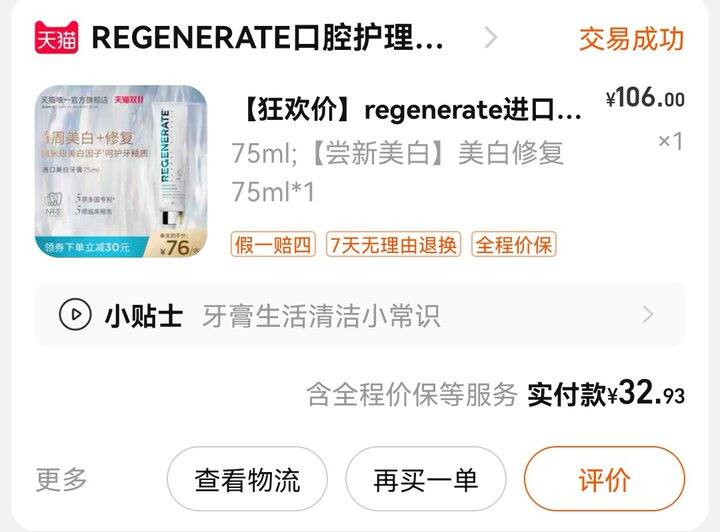Play the 小贴士 video tip icon
Viewport: 720px width, 532px height.
coord(75,315)
